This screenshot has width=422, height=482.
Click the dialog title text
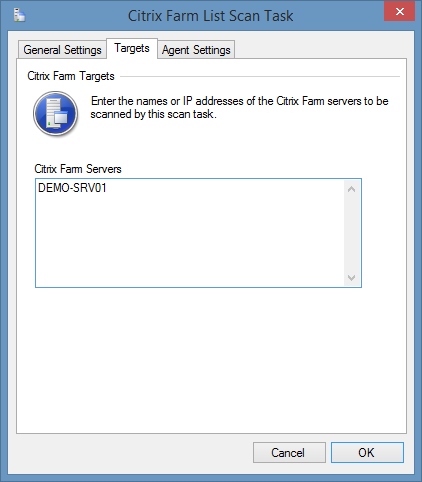coord(211,16)
